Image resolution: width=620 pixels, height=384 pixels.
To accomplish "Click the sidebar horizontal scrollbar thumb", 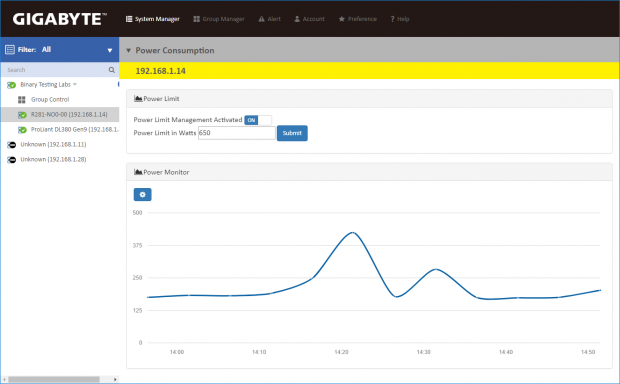I will pos(54,379).
